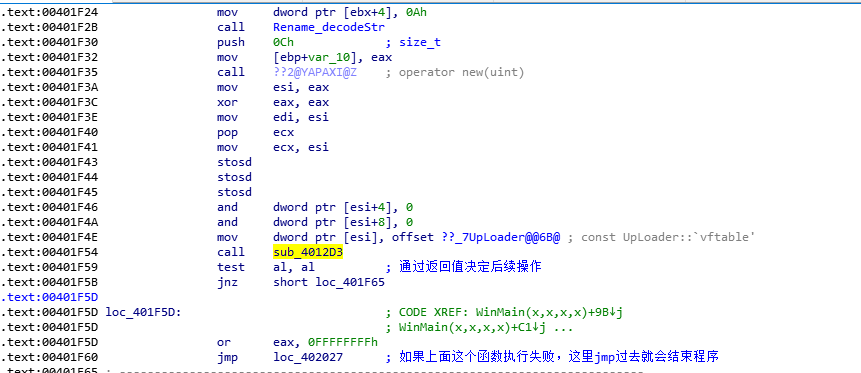
Task: Click 'test al, al' operands
Action: point(294,267)
